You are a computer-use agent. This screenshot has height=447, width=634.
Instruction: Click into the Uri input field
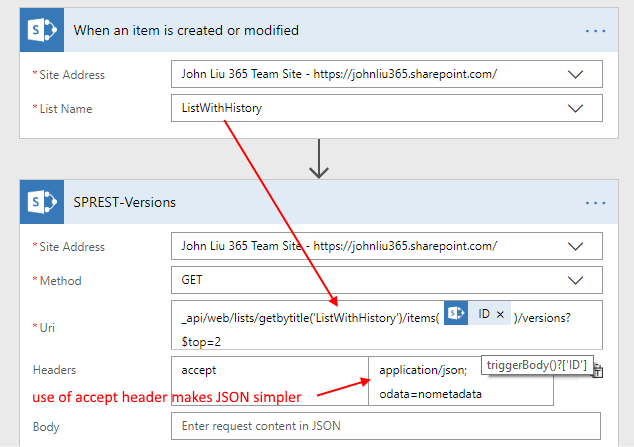point(300,340)
